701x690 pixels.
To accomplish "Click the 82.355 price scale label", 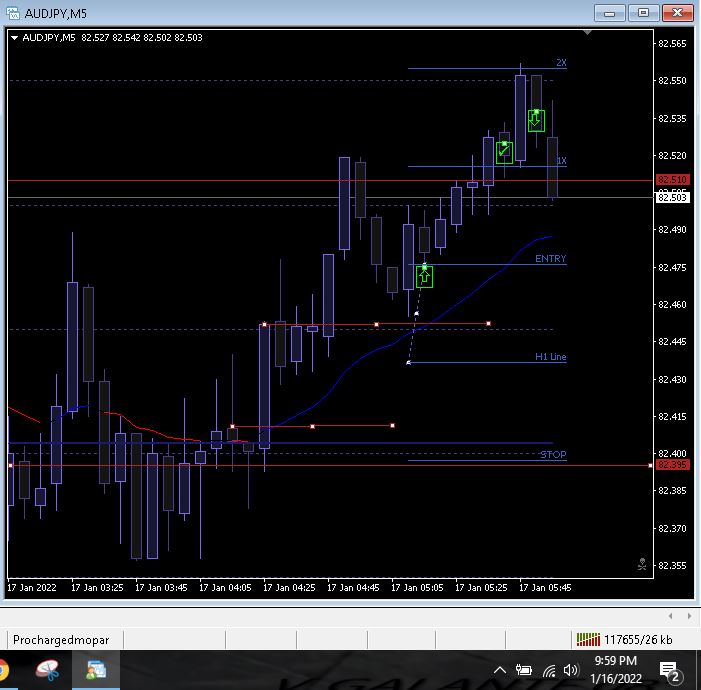I will point(672,566).
